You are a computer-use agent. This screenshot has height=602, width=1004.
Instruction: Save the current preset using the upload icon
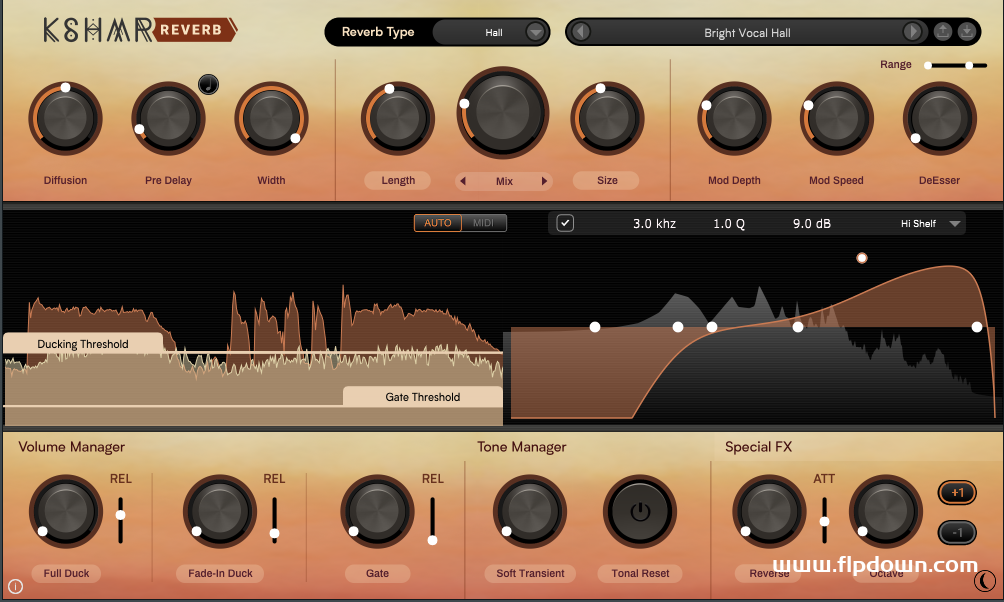click(941, 31)
